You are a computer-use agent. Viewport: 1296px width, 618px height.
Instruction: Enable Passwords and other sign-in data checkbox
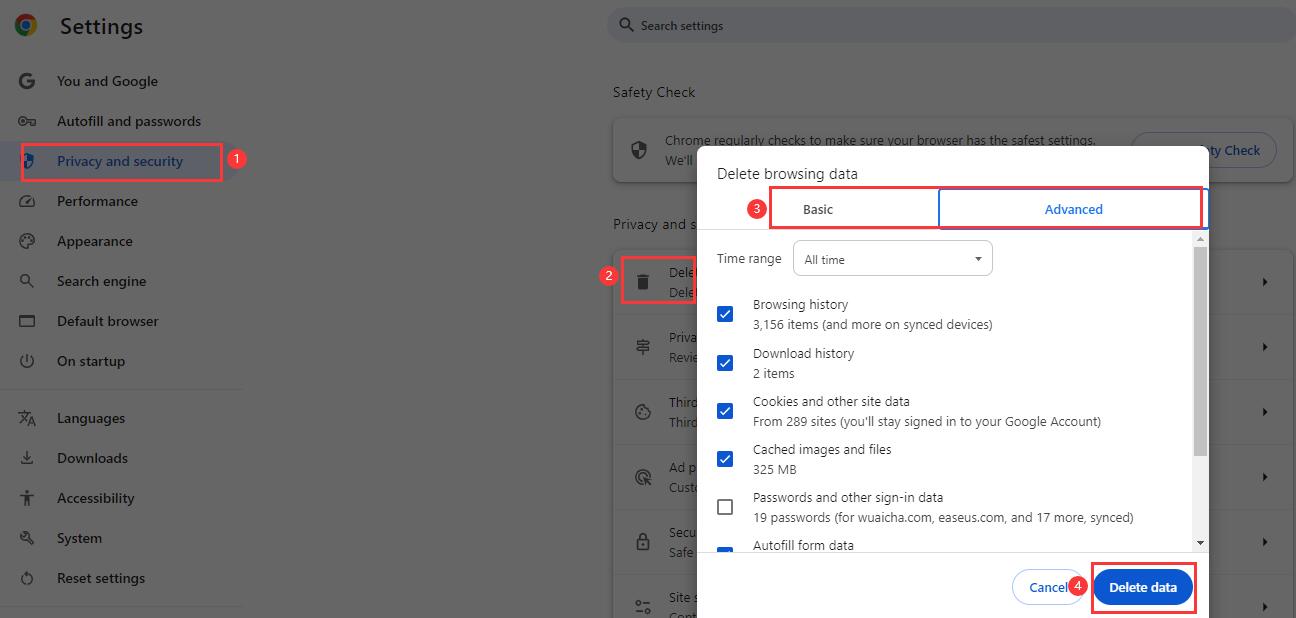[725, 507]
